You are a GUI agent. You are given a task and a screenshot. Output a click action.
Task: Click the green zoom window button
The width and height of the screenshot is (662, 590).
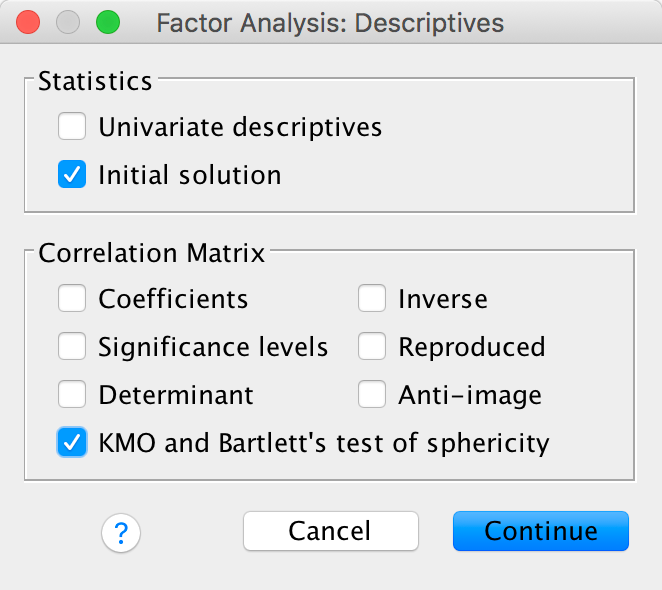pos(106,22)
